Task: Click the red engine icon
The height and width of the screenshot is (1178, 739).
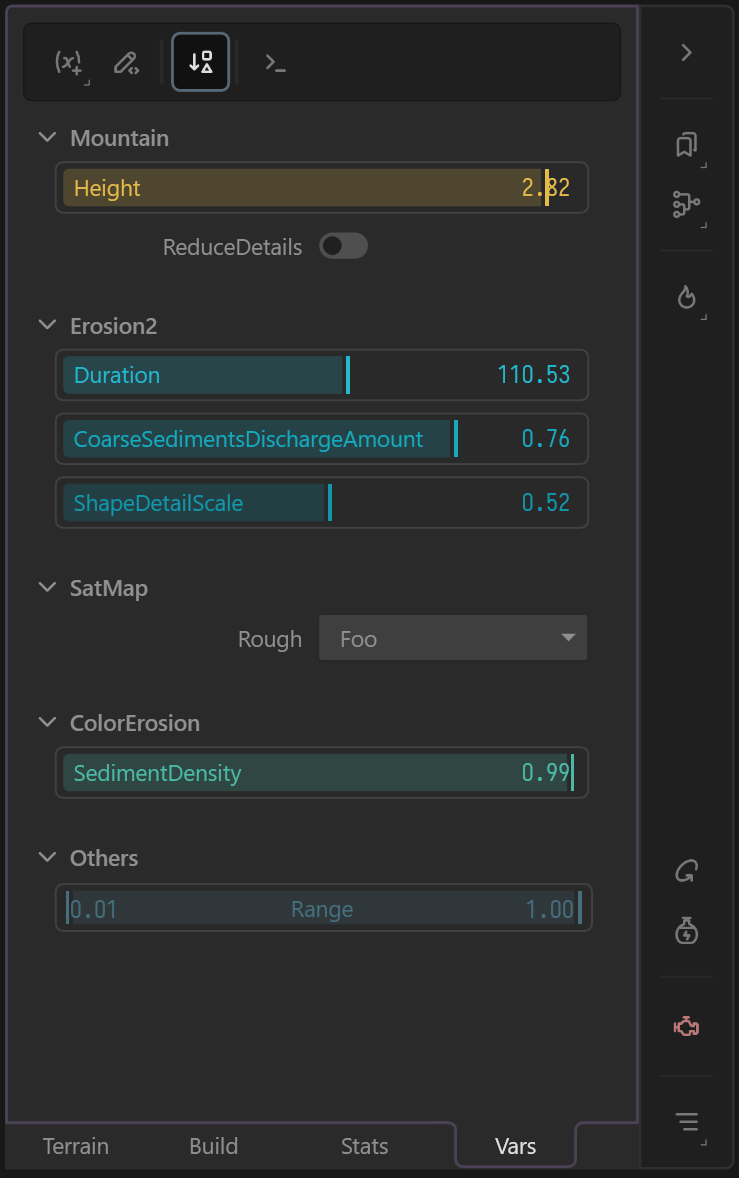Action: click(686, 1026)
